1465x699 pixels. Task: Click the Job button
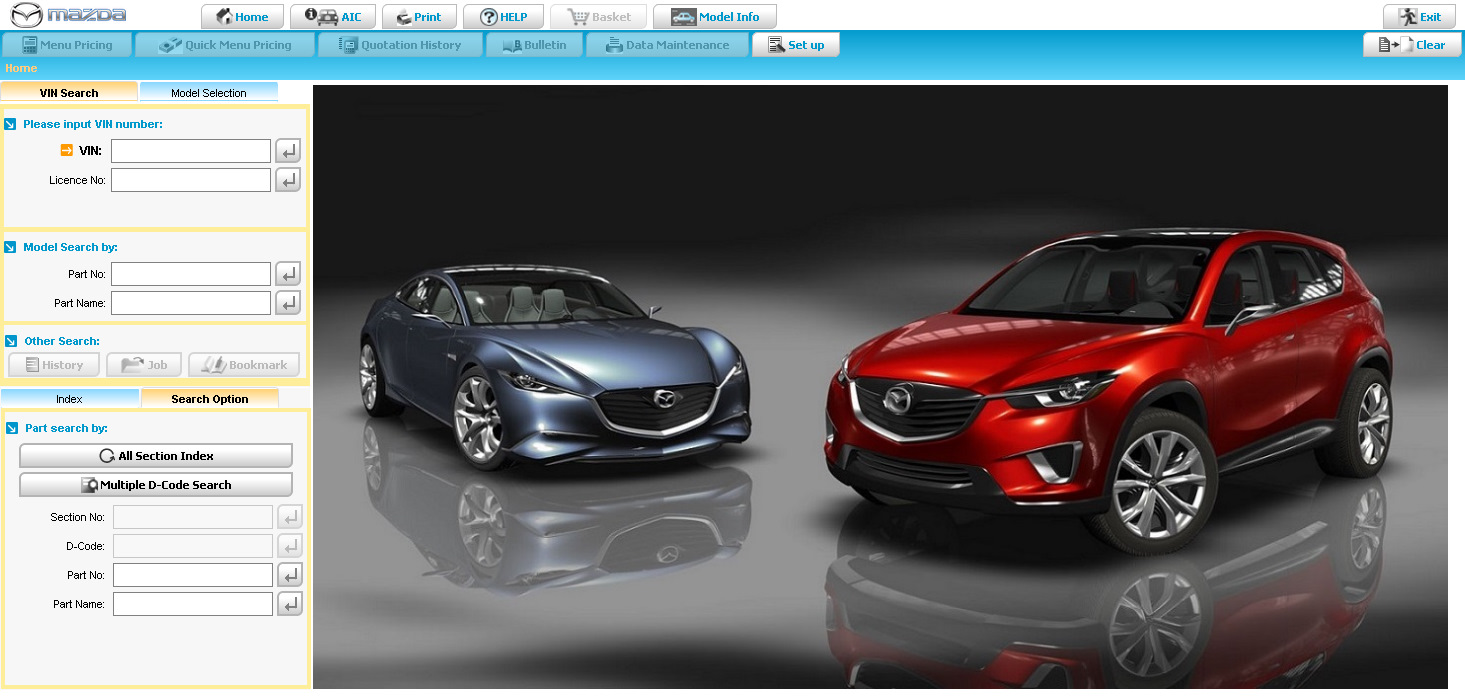[x=144, y=365]
